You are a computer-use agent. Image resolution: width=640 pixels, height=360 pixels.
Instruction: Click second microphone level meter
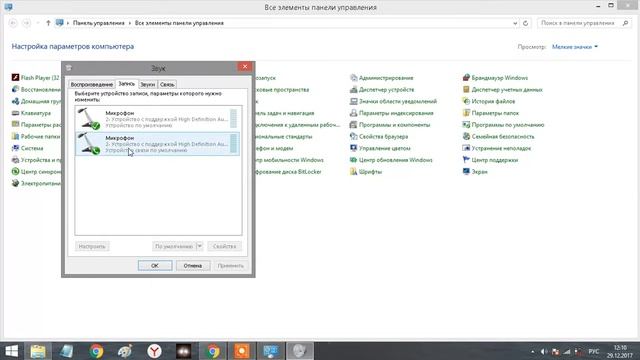pos(233,144)
